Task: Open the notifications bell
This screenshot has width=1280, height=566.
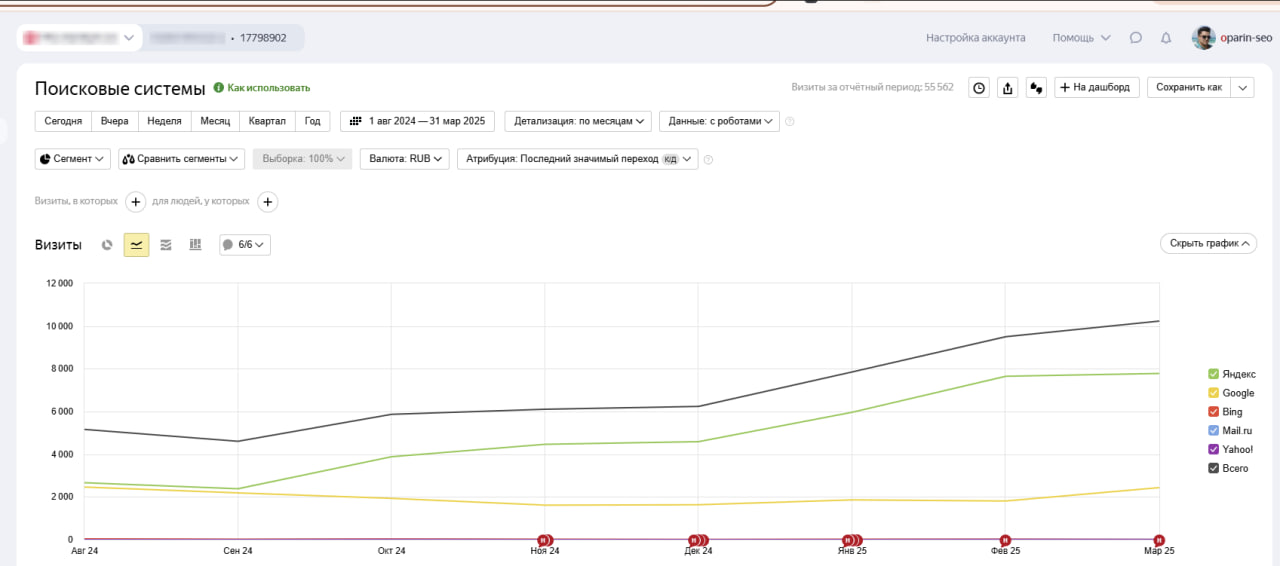Action: click(x=1166, y=38)
